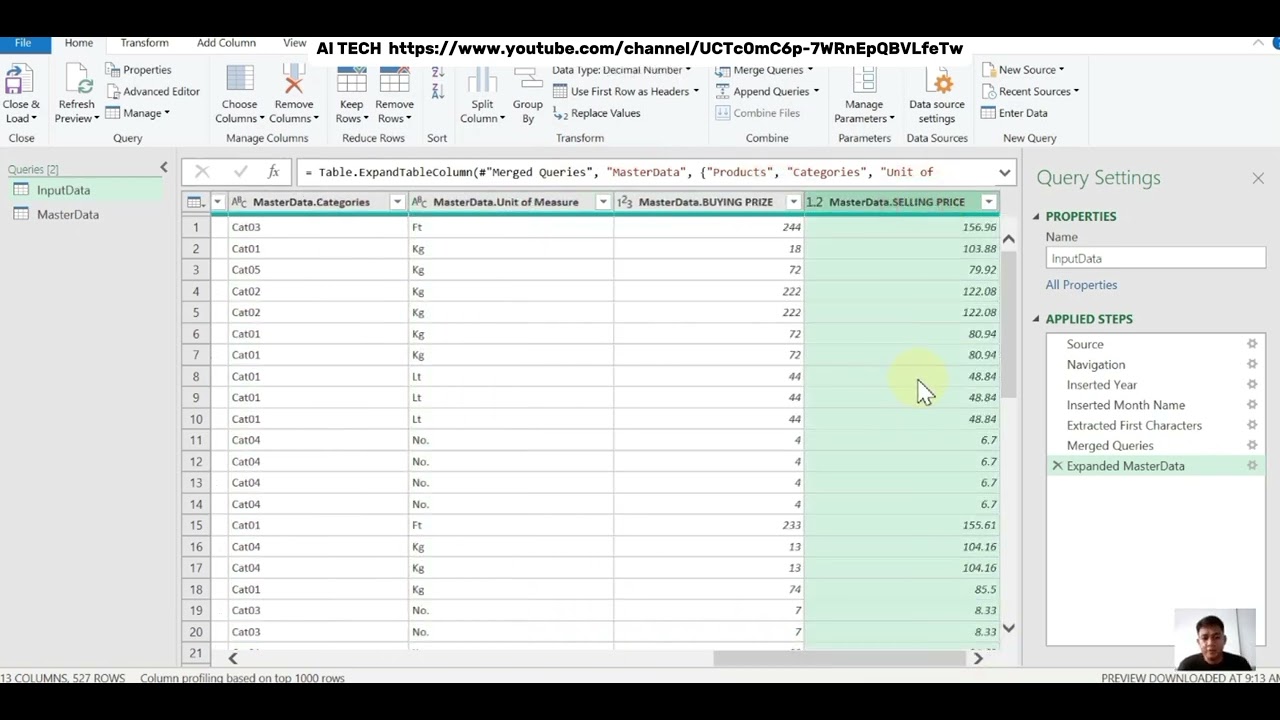The image size is (1280, 720).
Task: Click Replace Values
Action: [x=597, y=113]
